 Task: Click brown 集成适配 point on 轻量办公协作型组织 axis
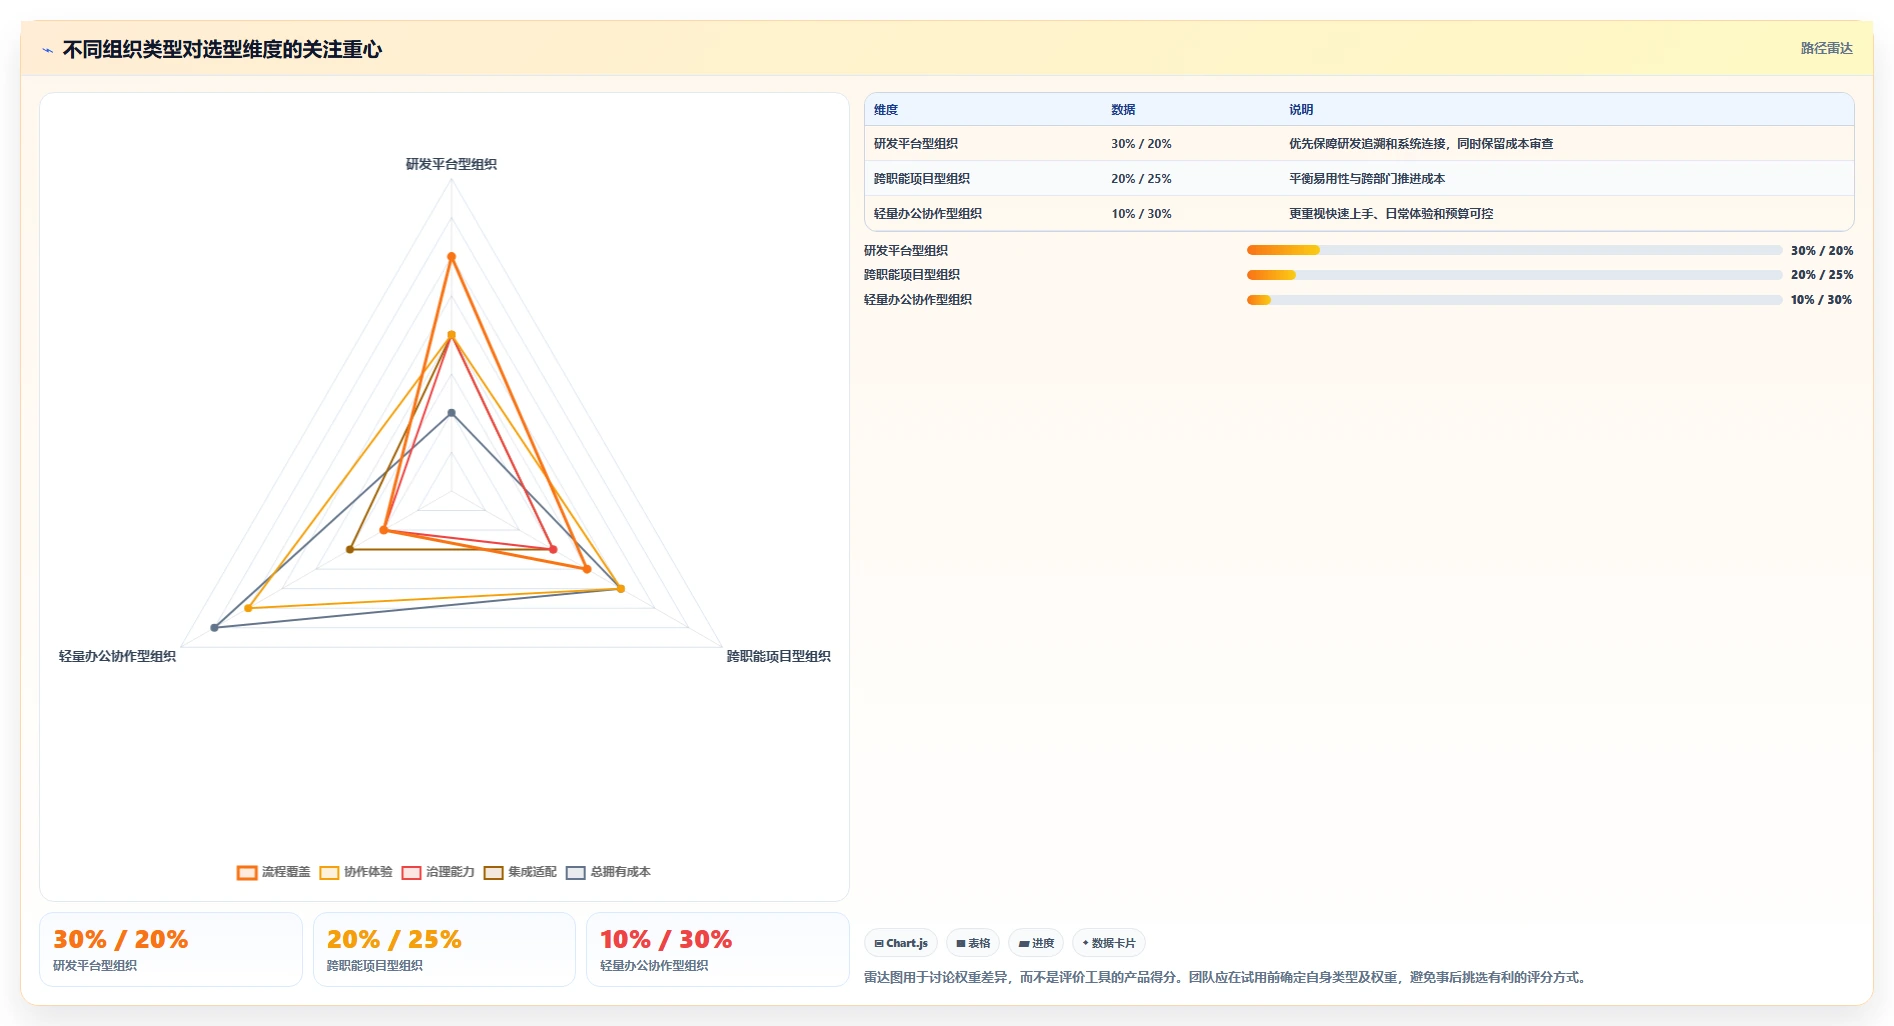[350, 549]
